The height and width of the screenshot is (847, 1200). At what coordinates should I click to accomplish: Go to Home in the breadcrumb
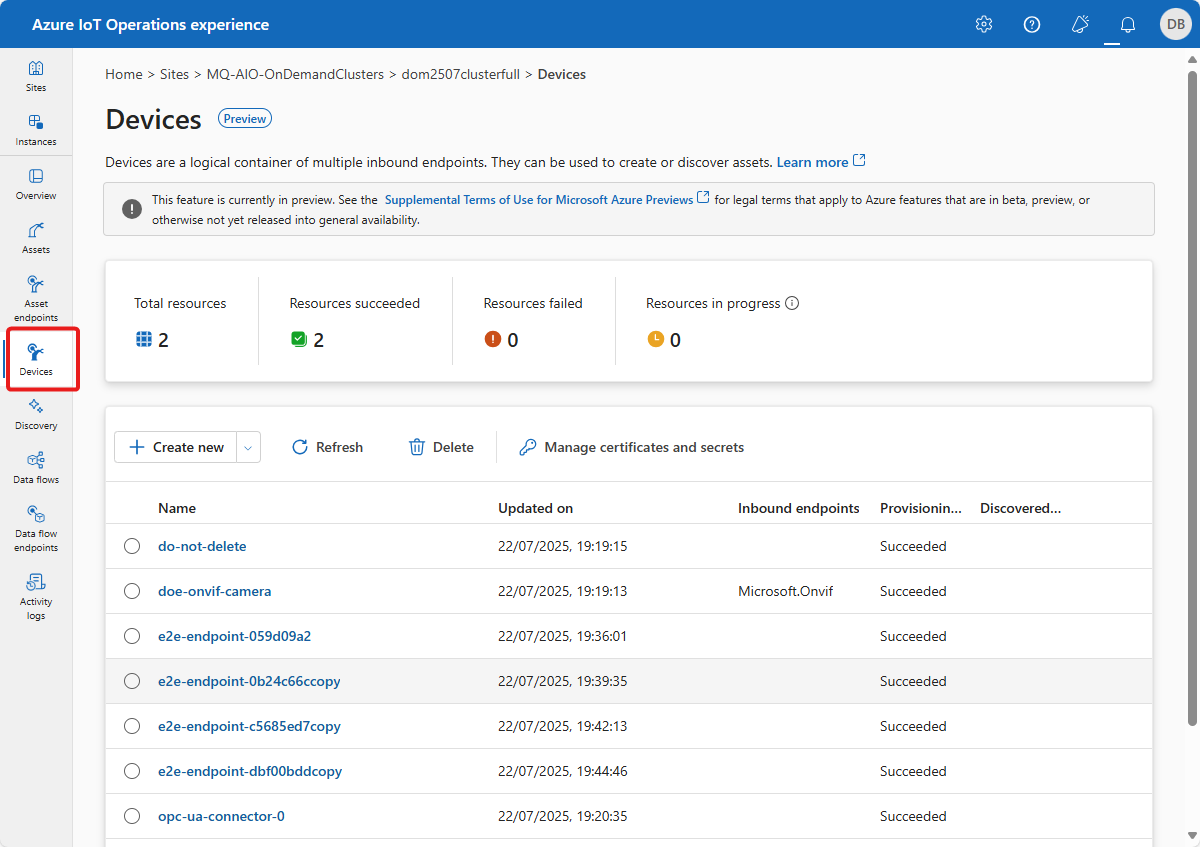(x=124, y=74)
